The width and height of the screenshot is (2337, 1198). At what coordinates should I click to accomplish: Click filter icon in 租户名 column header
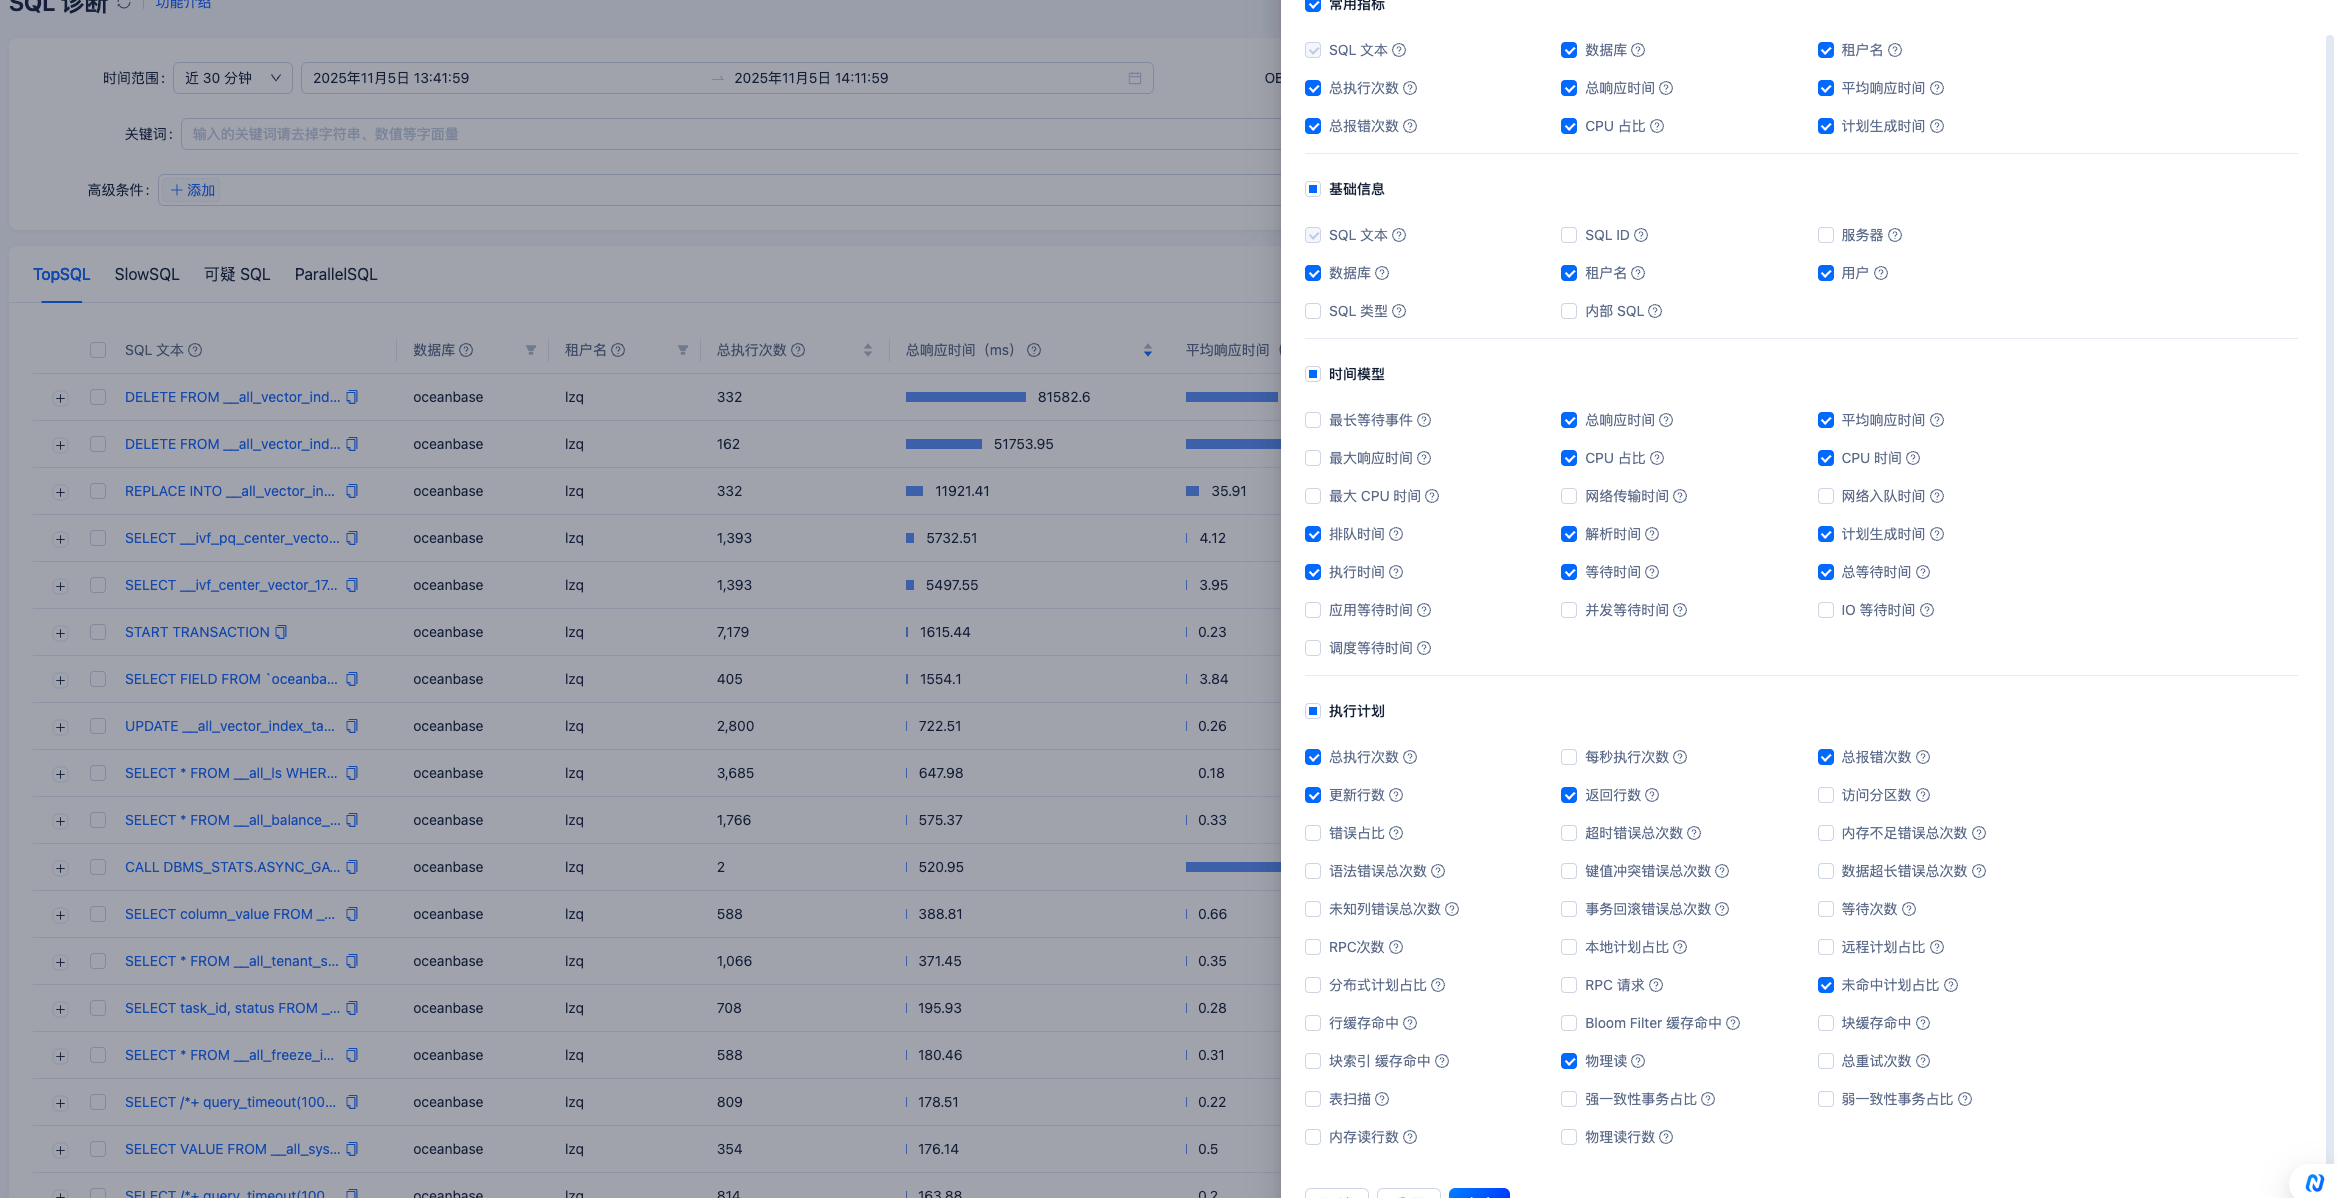pyautogui.click(x=683, y=350)
